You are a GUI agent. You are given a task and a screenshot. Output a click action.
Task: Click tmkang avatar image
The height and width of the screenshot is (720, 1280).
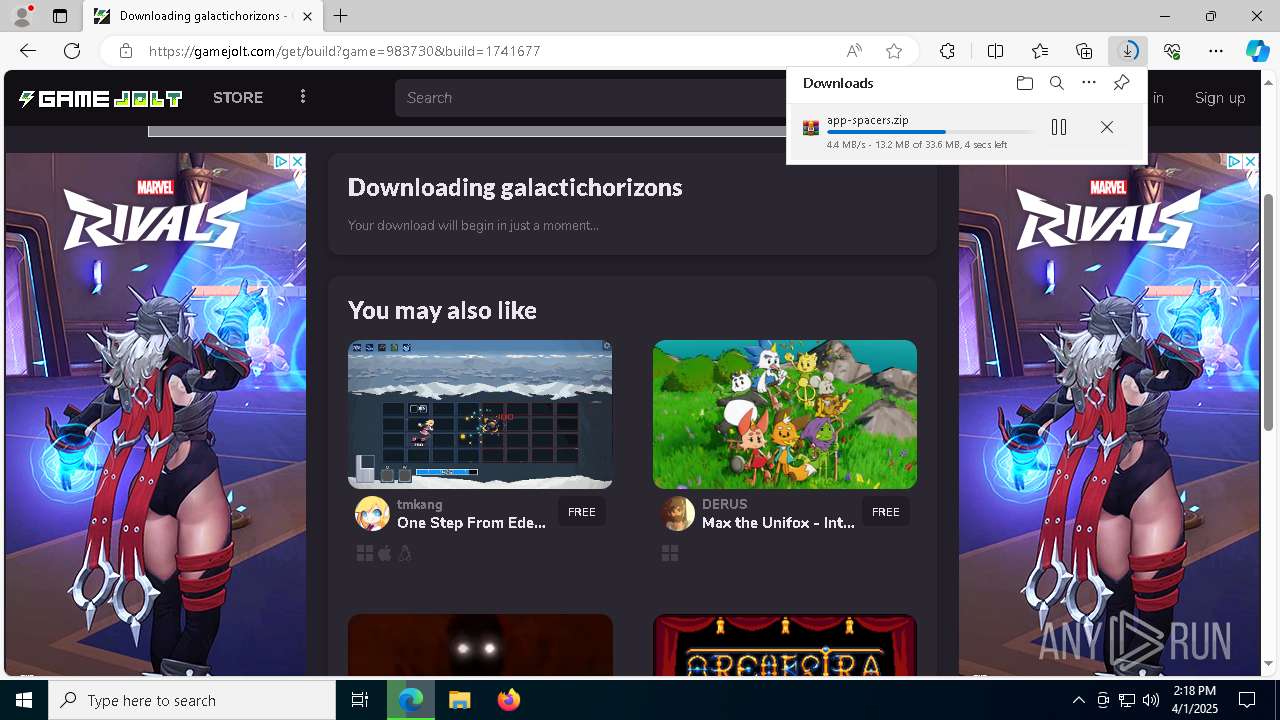372,513
